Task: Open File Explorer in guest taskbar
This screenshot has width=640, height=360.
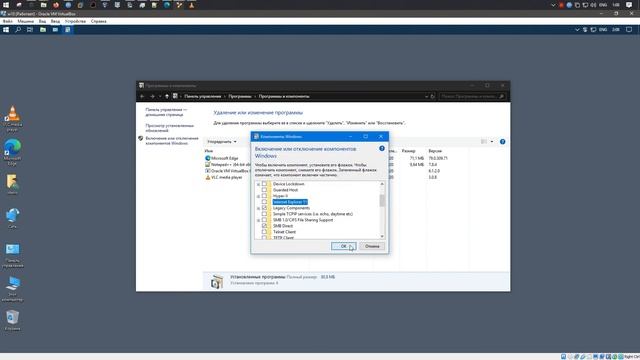Action: [43, 29]
